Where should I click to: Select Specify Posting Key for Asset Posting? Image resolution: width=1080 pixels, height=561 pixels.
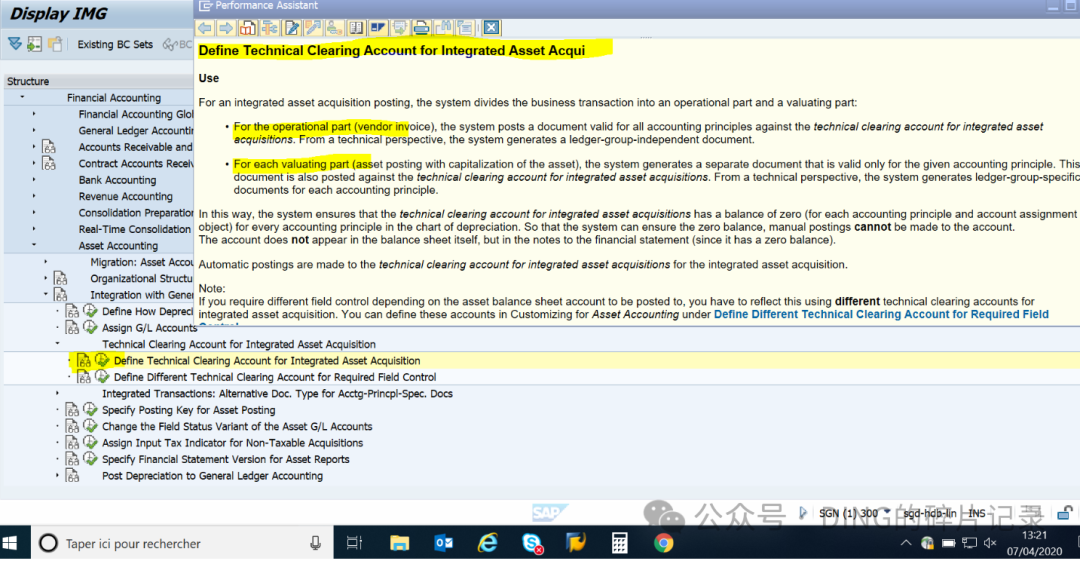188,410
